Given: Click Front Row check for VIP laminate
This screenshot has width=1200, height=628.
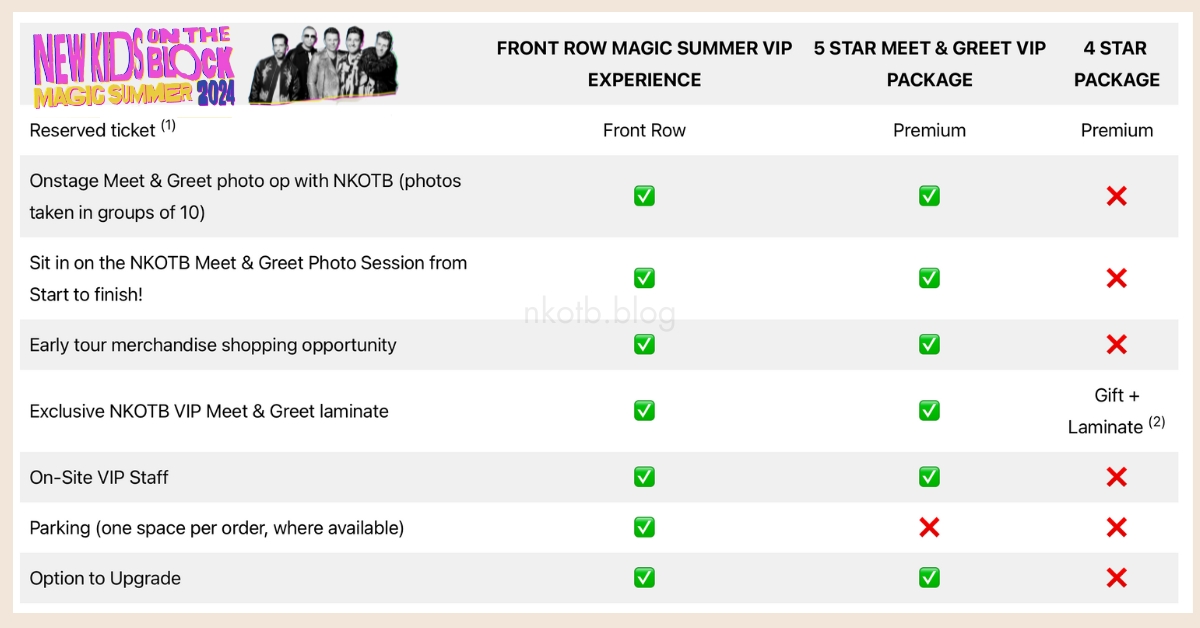Looking at the screenshot, I should click(644, 410).
